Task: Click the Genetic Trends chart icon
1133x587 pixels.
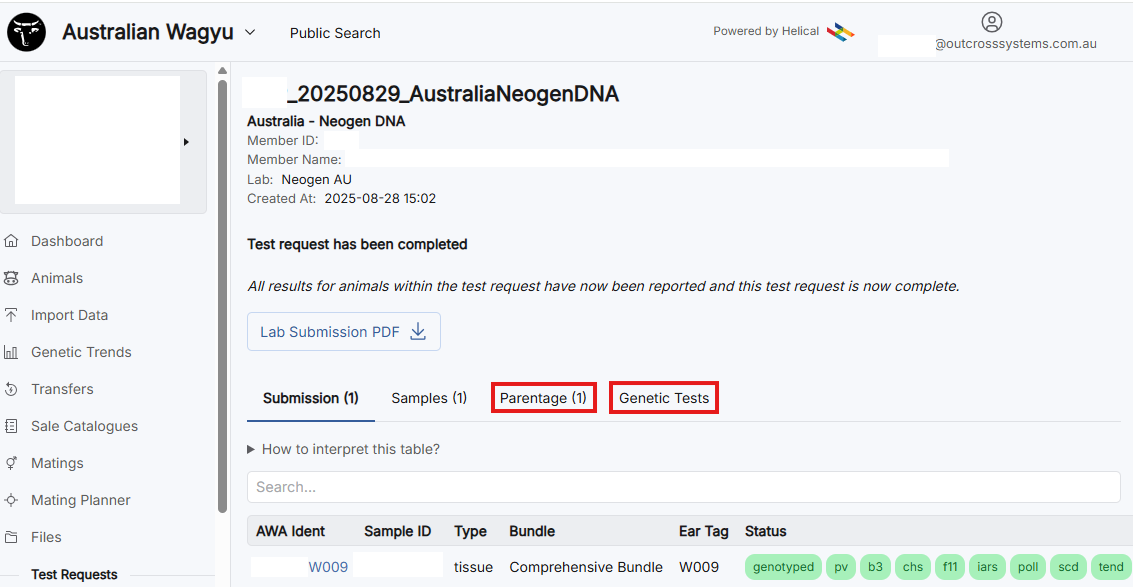Action: (12, 352)
